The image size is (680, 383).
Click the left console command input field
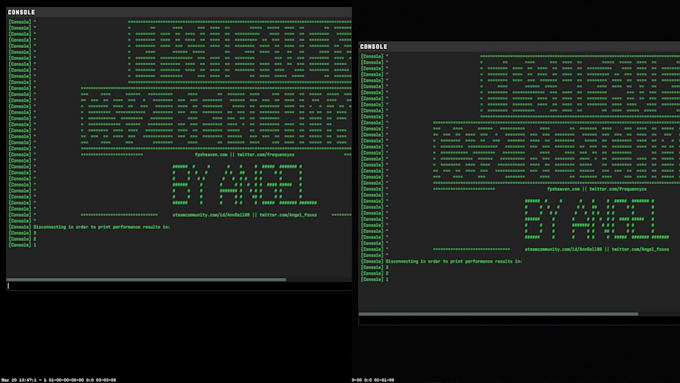(179, 286)
